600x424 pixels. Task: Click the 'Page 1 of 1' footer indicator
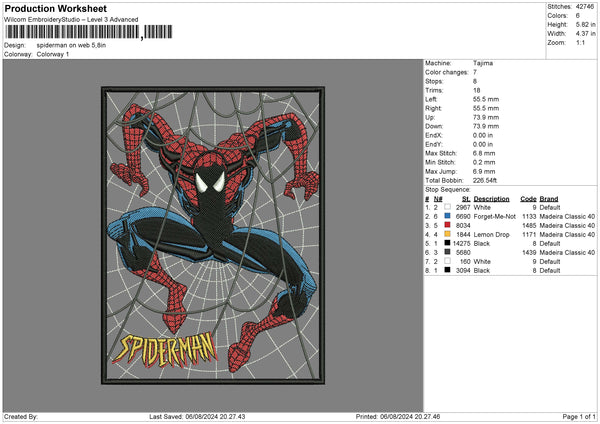point(579,416)
